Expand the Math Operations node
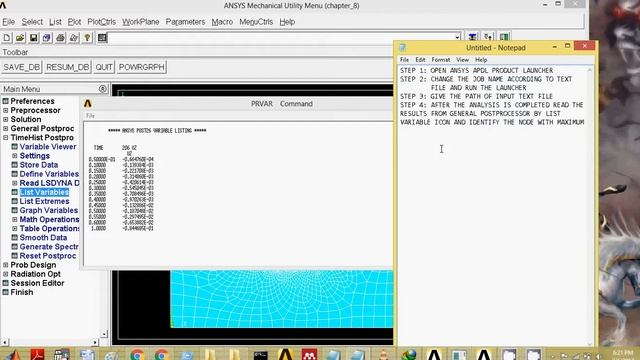640x360 pixels. click(x=15, y=219)
